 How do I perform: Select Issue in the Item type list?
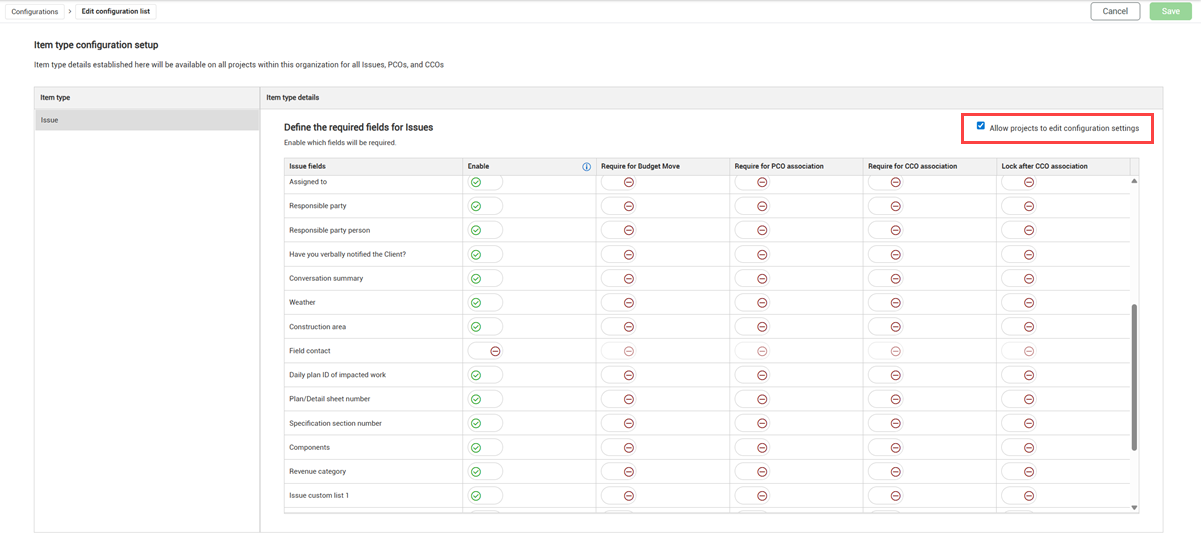[147, 120]
